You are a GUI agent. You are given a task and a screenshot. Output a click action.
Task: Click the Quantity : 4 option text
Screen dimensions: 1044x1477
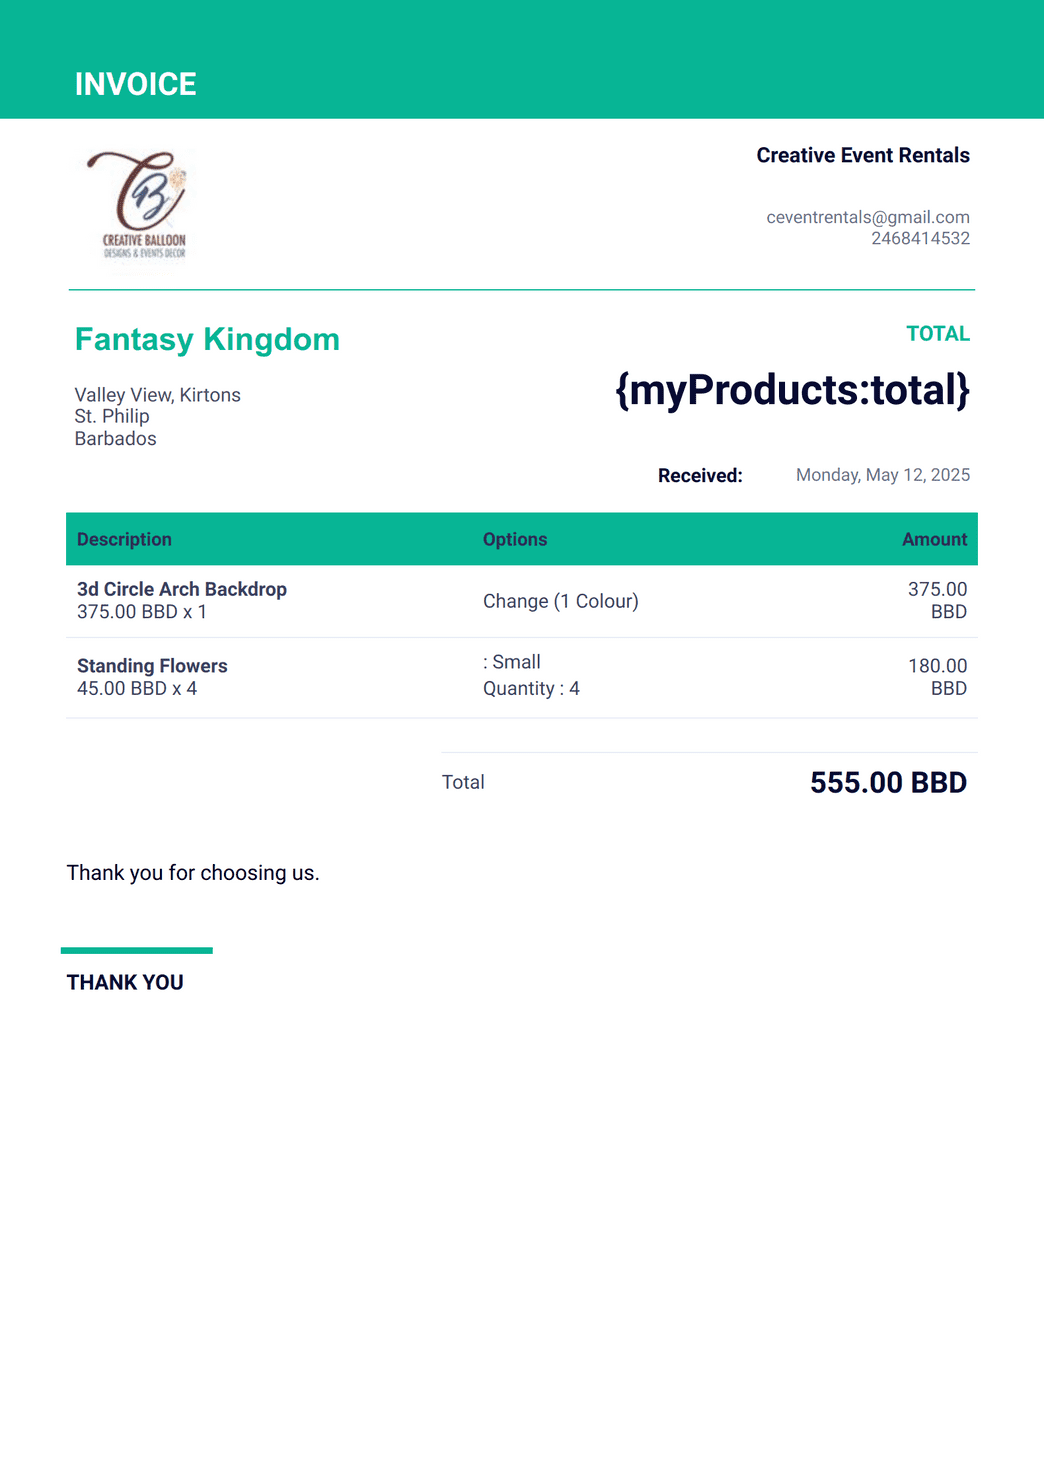(x=531, y=688)
